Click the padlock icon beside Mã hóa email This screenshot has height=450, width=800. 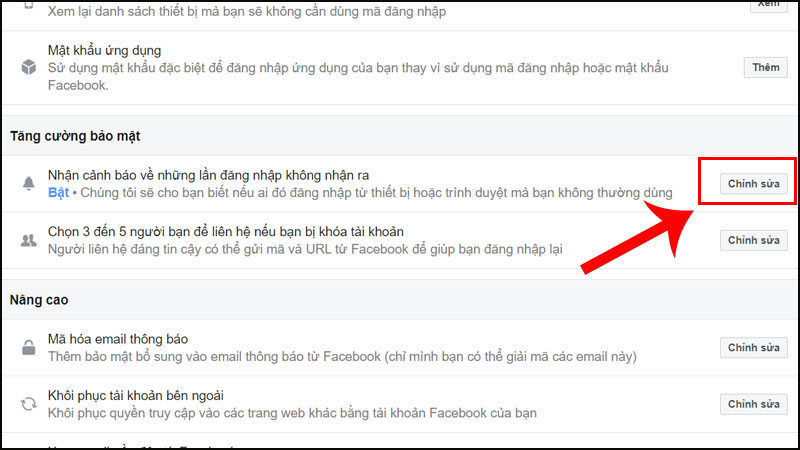[x=29, y=347]
